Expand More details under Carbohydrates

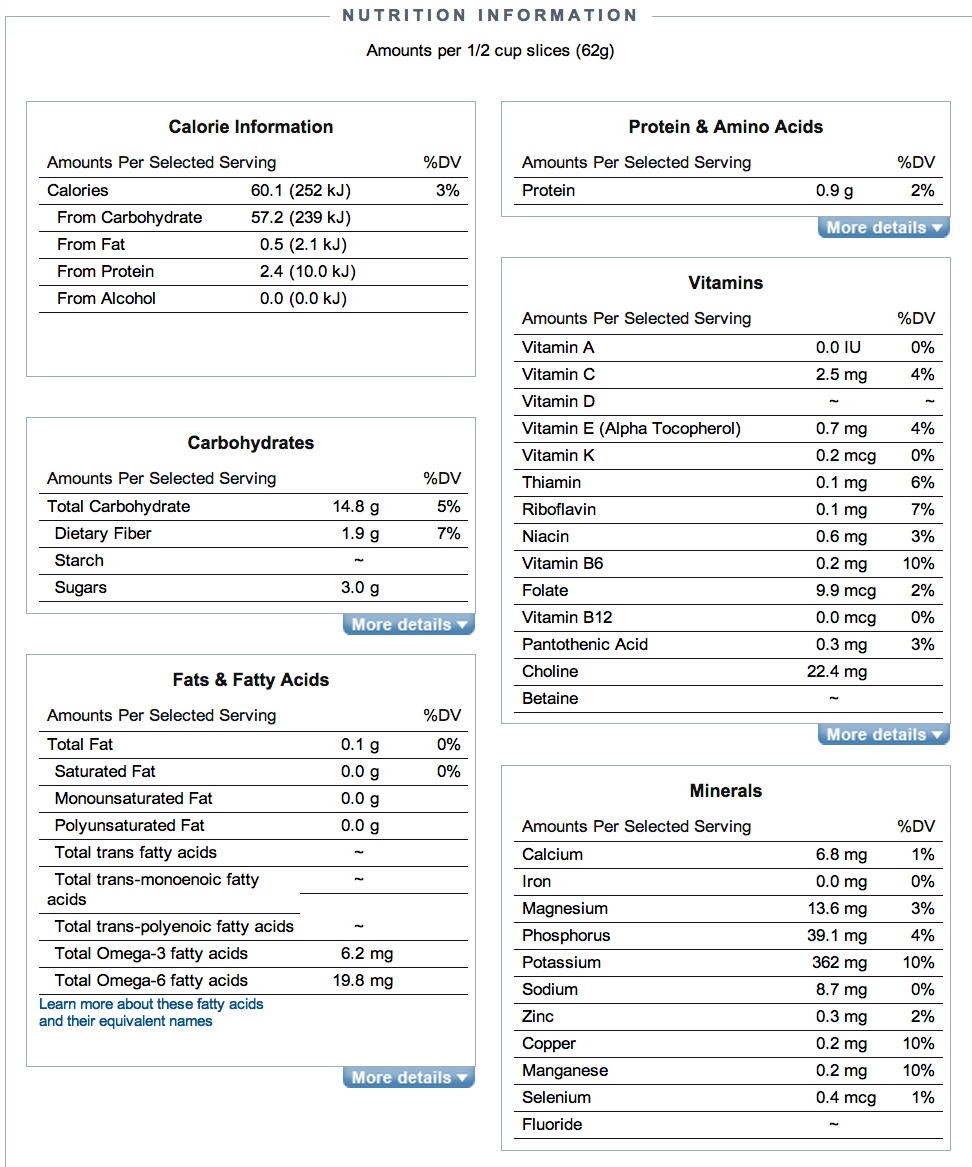pyautogui.click(x=409, y=625)
